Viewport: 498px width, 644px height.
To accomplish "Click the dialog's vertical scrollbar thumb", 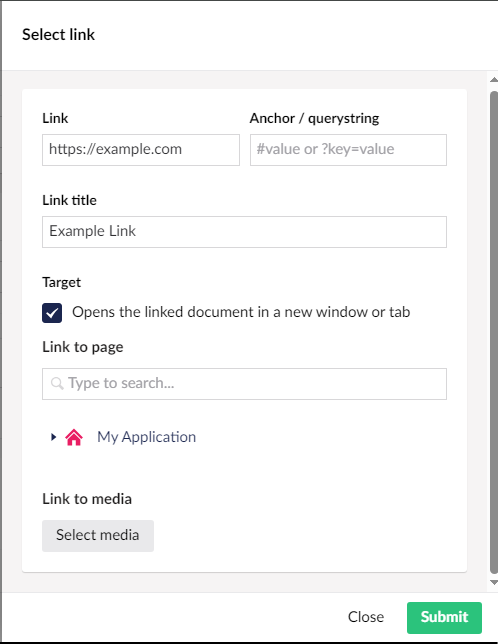I will (494, 332).
